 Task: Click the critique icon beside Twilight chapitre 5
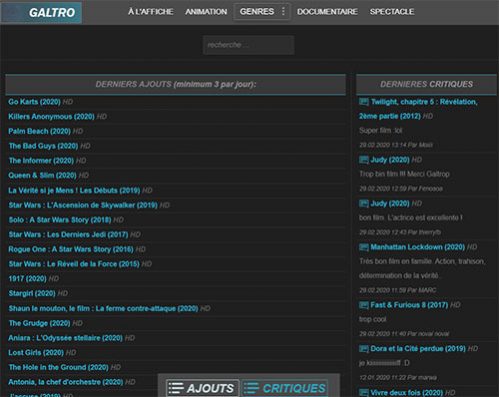363,102
